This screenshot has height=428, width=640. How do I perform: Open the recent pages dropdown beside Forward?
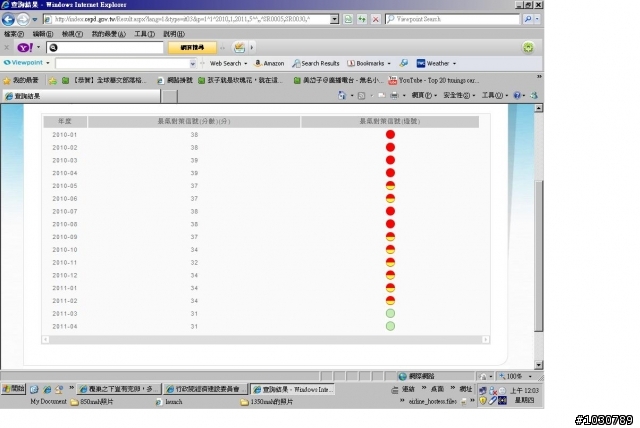point(35,19)
